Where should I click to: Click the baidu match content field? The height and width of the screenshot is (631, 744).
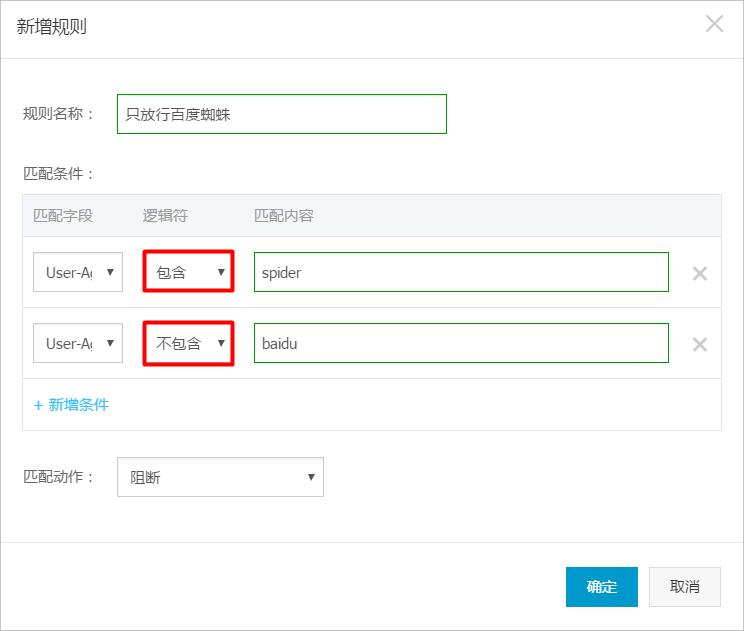(461, 343)
